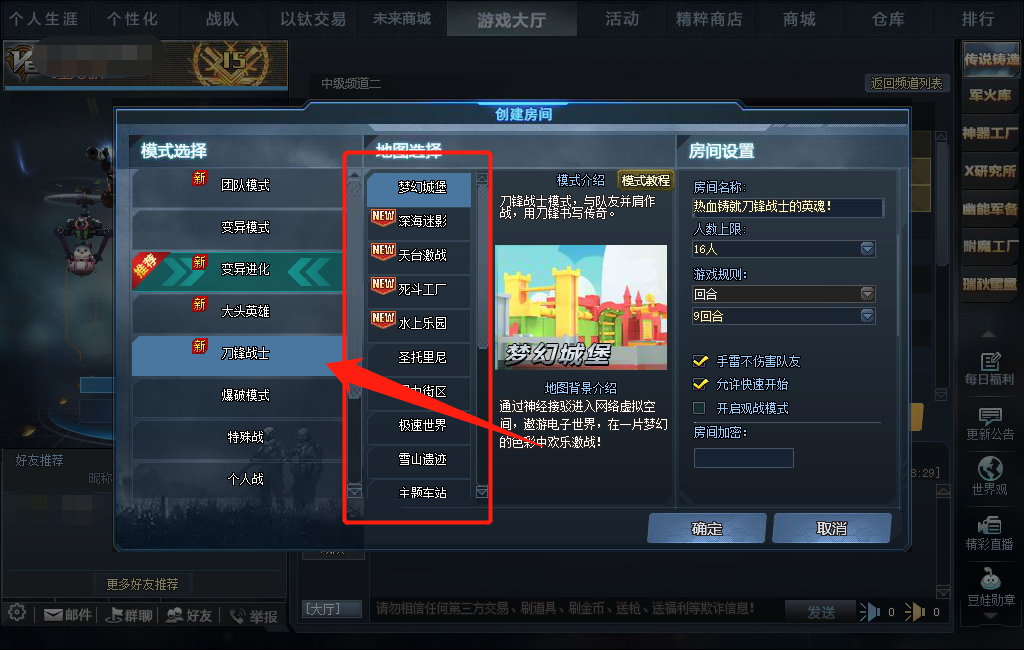The image size is (1024, 650).
Task: Cancel room creation with 取消
Action: [831, 528]
